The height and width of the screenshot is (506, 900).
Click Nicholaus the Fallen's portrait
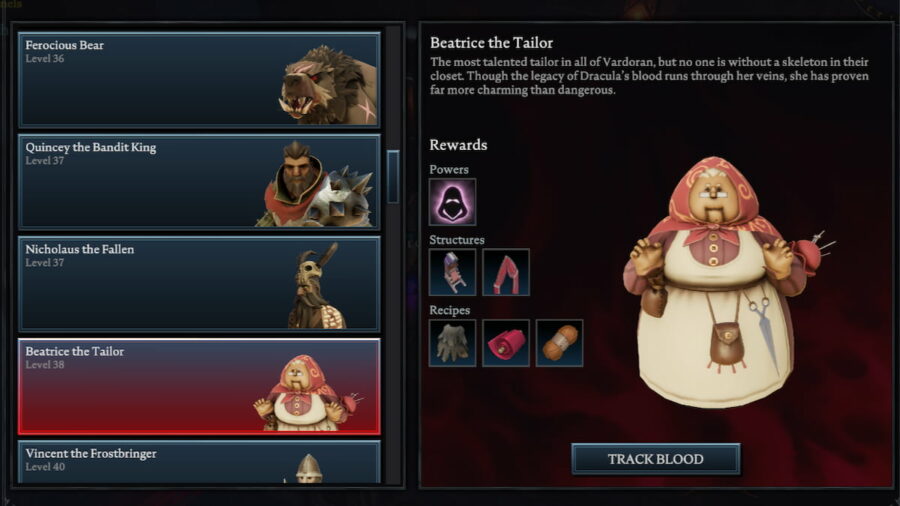pos(317,286)
